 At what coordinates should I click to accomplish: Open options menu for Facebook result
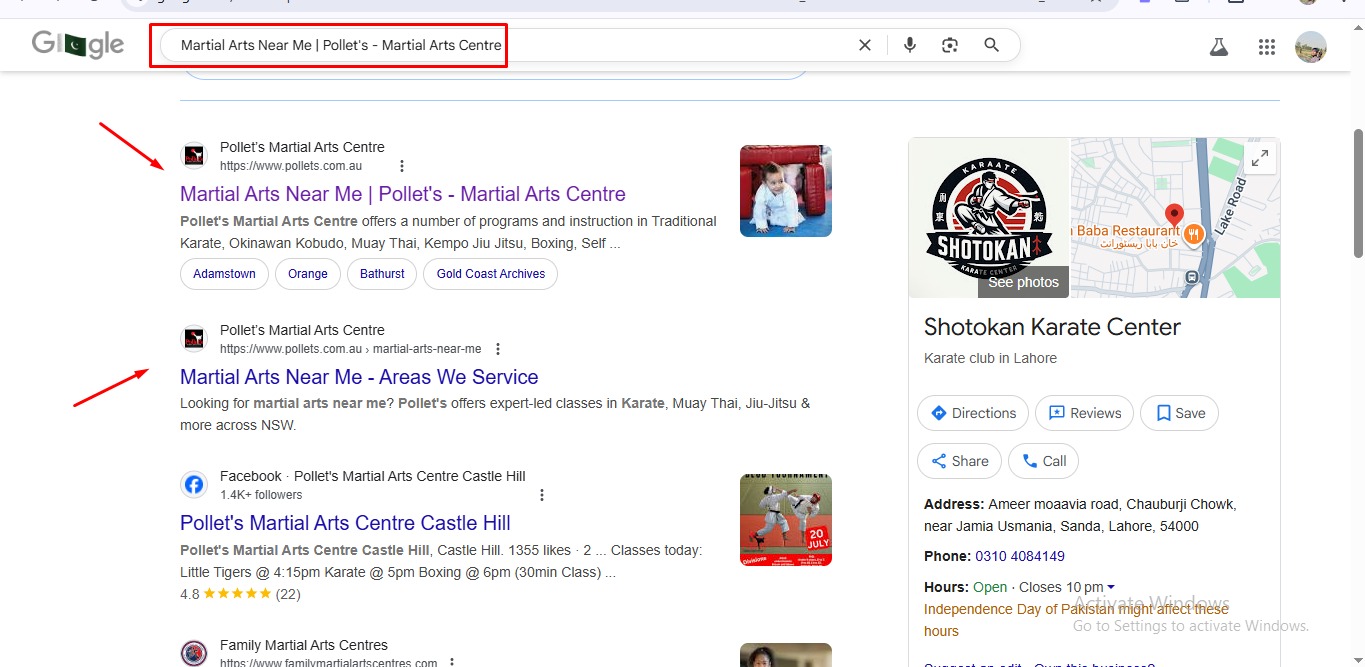click(x=542, y=495)
